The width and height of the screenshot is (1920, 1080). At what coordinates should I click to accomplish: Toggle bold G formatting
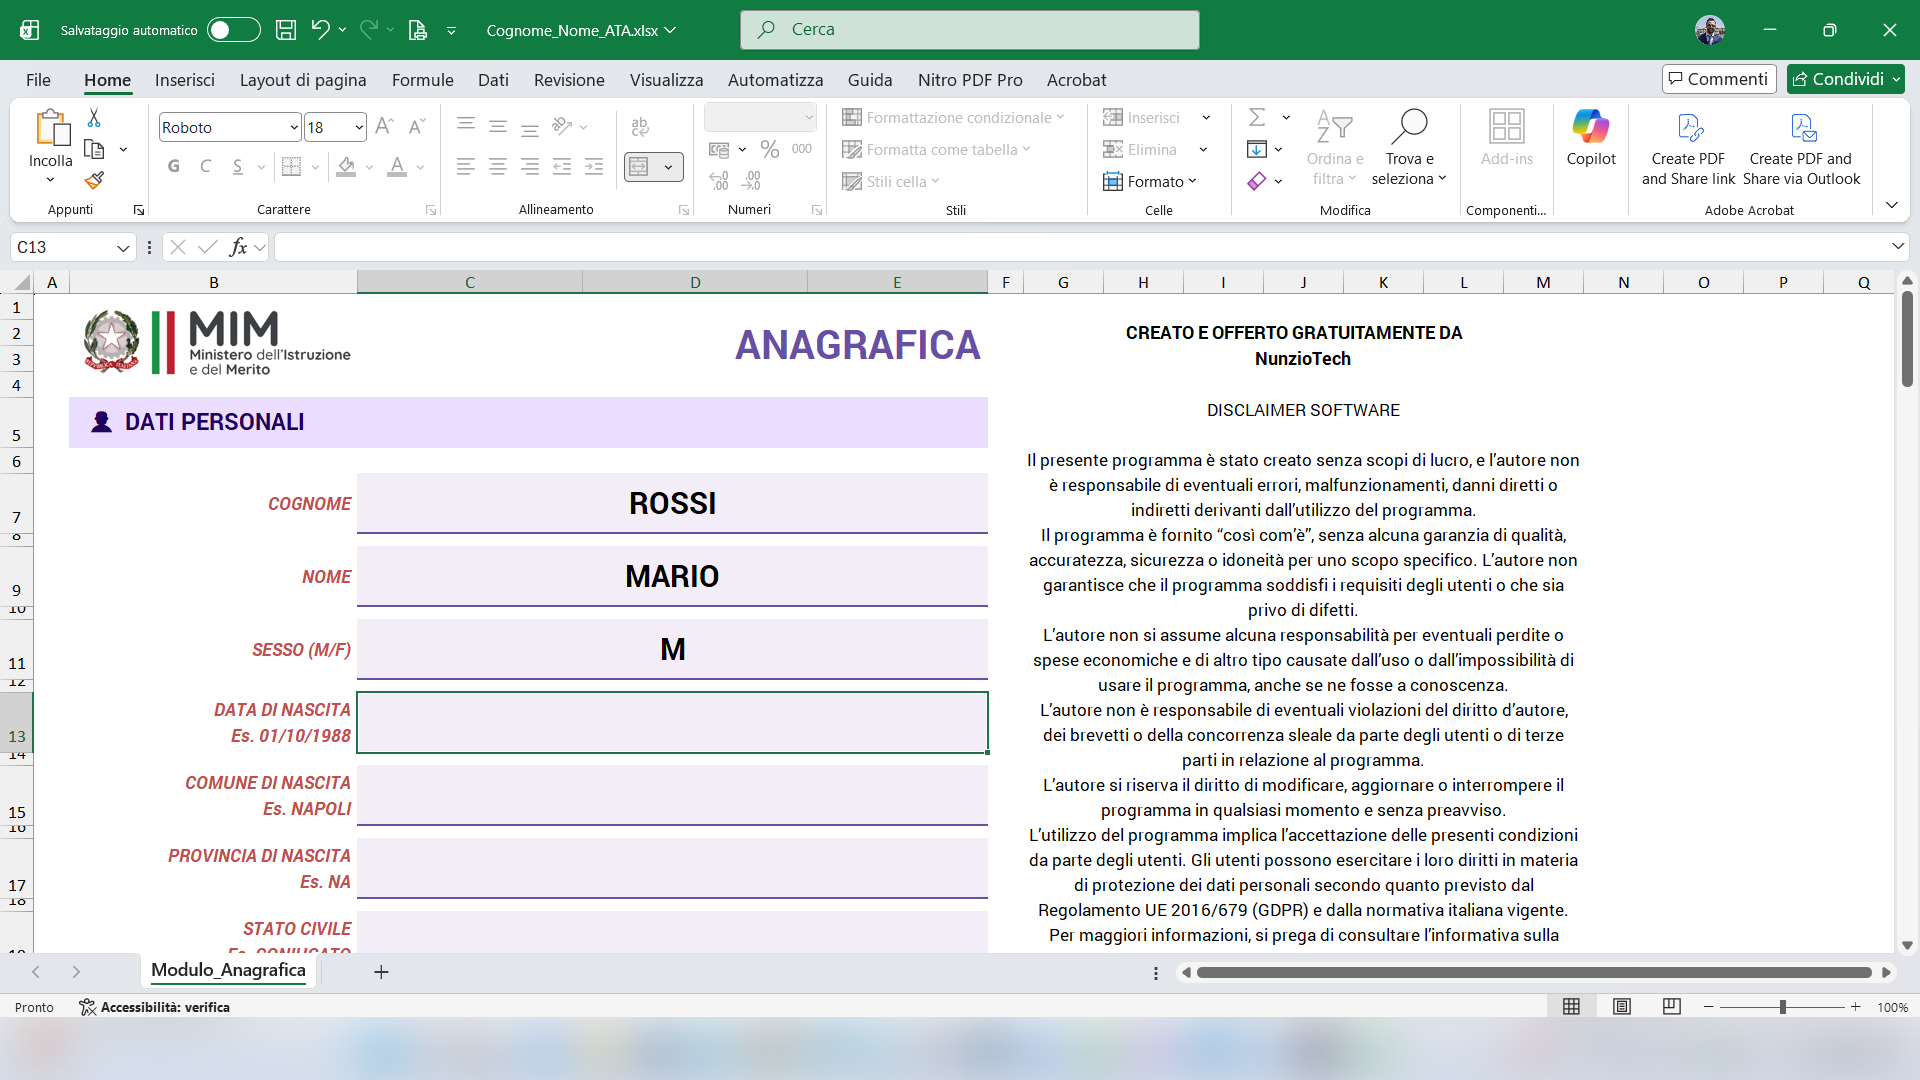point(174,167)
